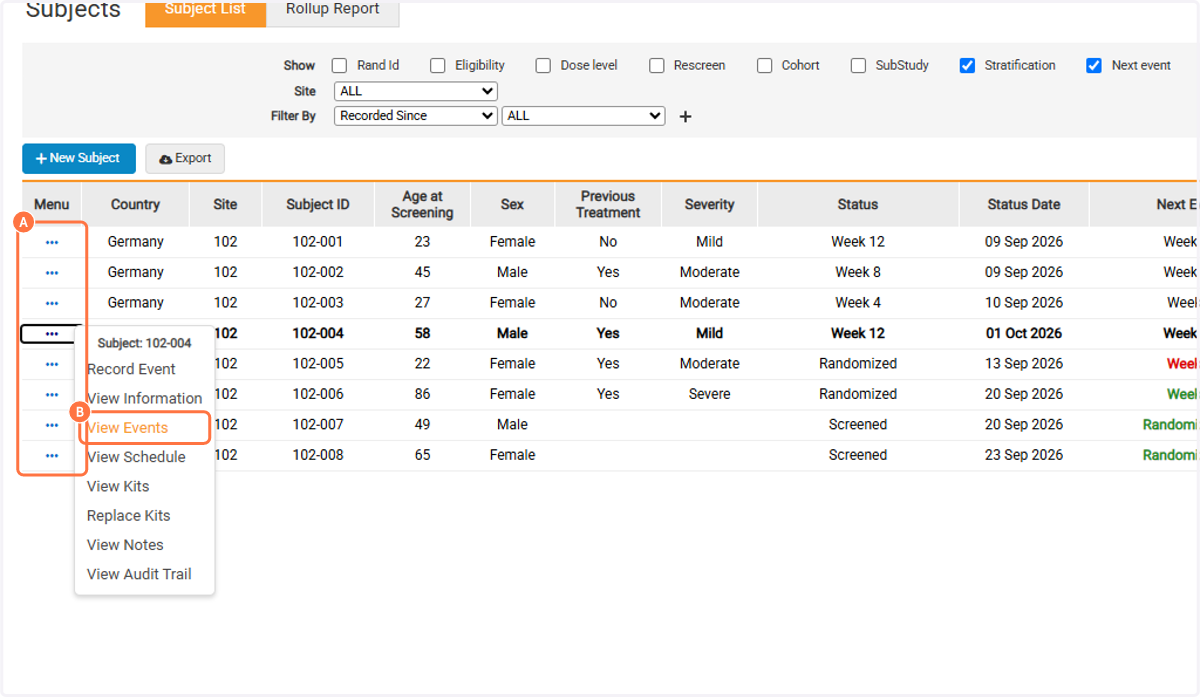This screenshot has width=1200, height=697.
Task: Click the Subject ID cell 102-003
Action: coord(318,303)
